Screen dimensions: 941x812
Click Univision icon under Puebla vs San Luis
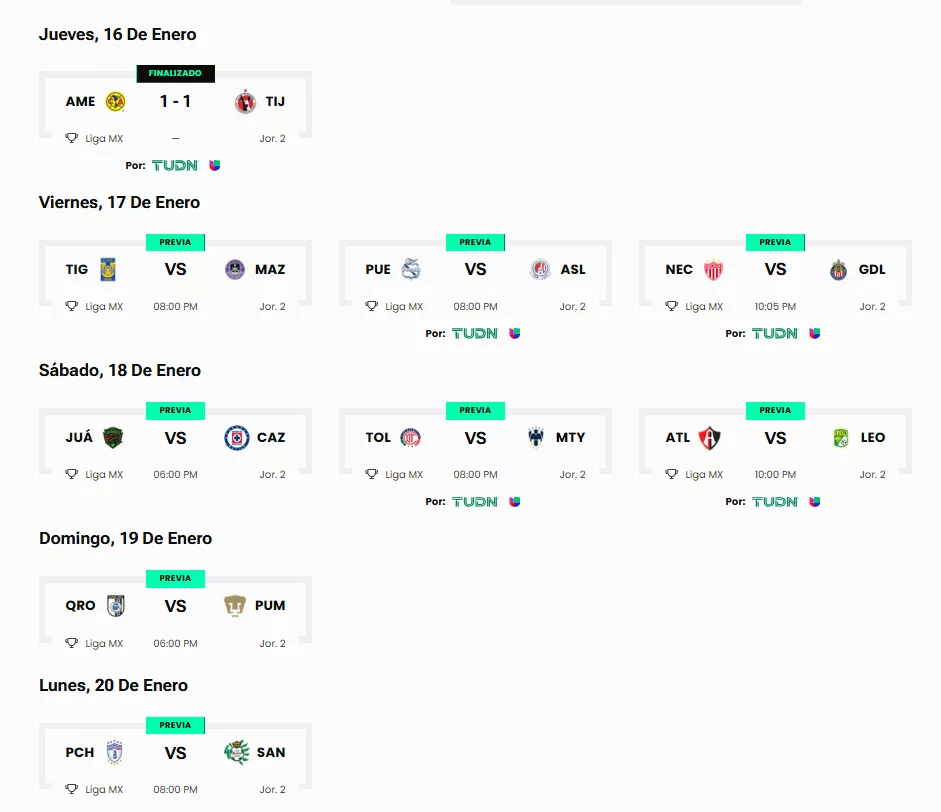coord(514,333)
